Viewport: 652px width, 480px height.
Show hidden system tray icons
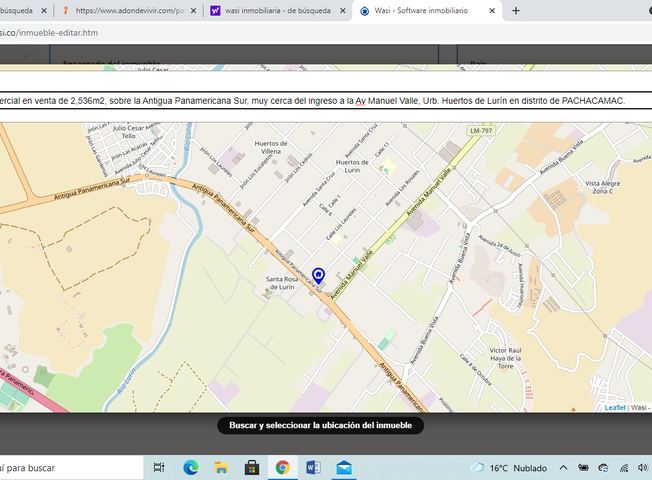pos(563,468)
